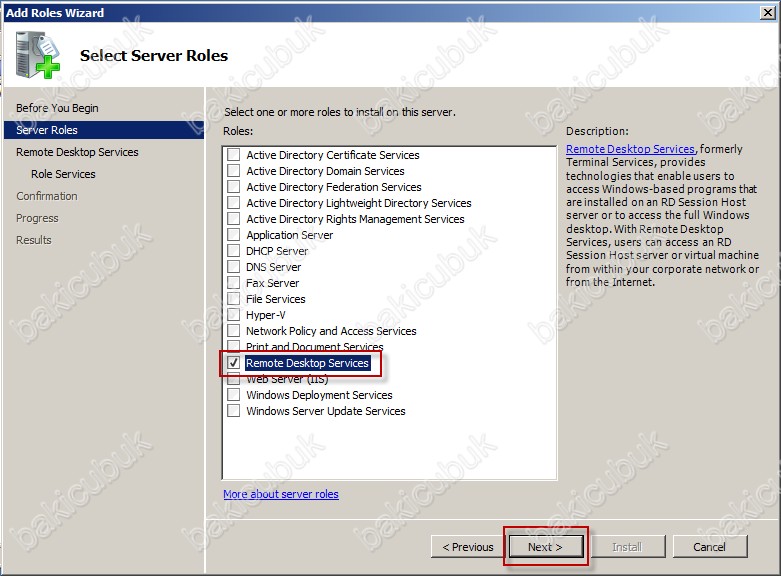The width and height of the screenshot is (781, 576).
Task: Check Active Directory Domain Services
Action: pyautogui.click(x=233, y=170)
